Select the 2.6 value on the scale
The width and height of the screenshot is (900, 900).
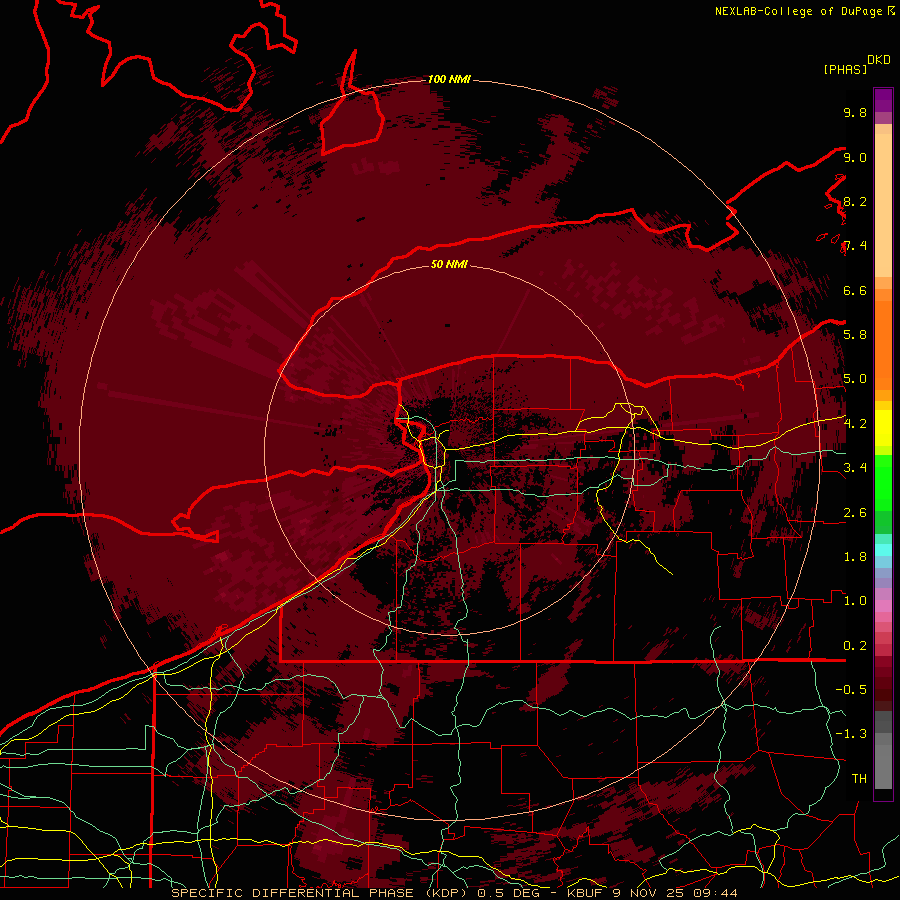855,513
